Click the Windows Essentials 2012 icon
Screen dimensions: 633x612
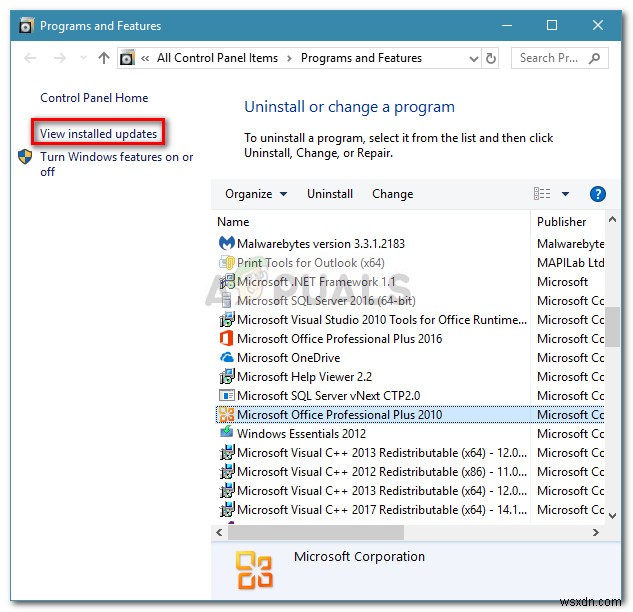tap(226, 433)
